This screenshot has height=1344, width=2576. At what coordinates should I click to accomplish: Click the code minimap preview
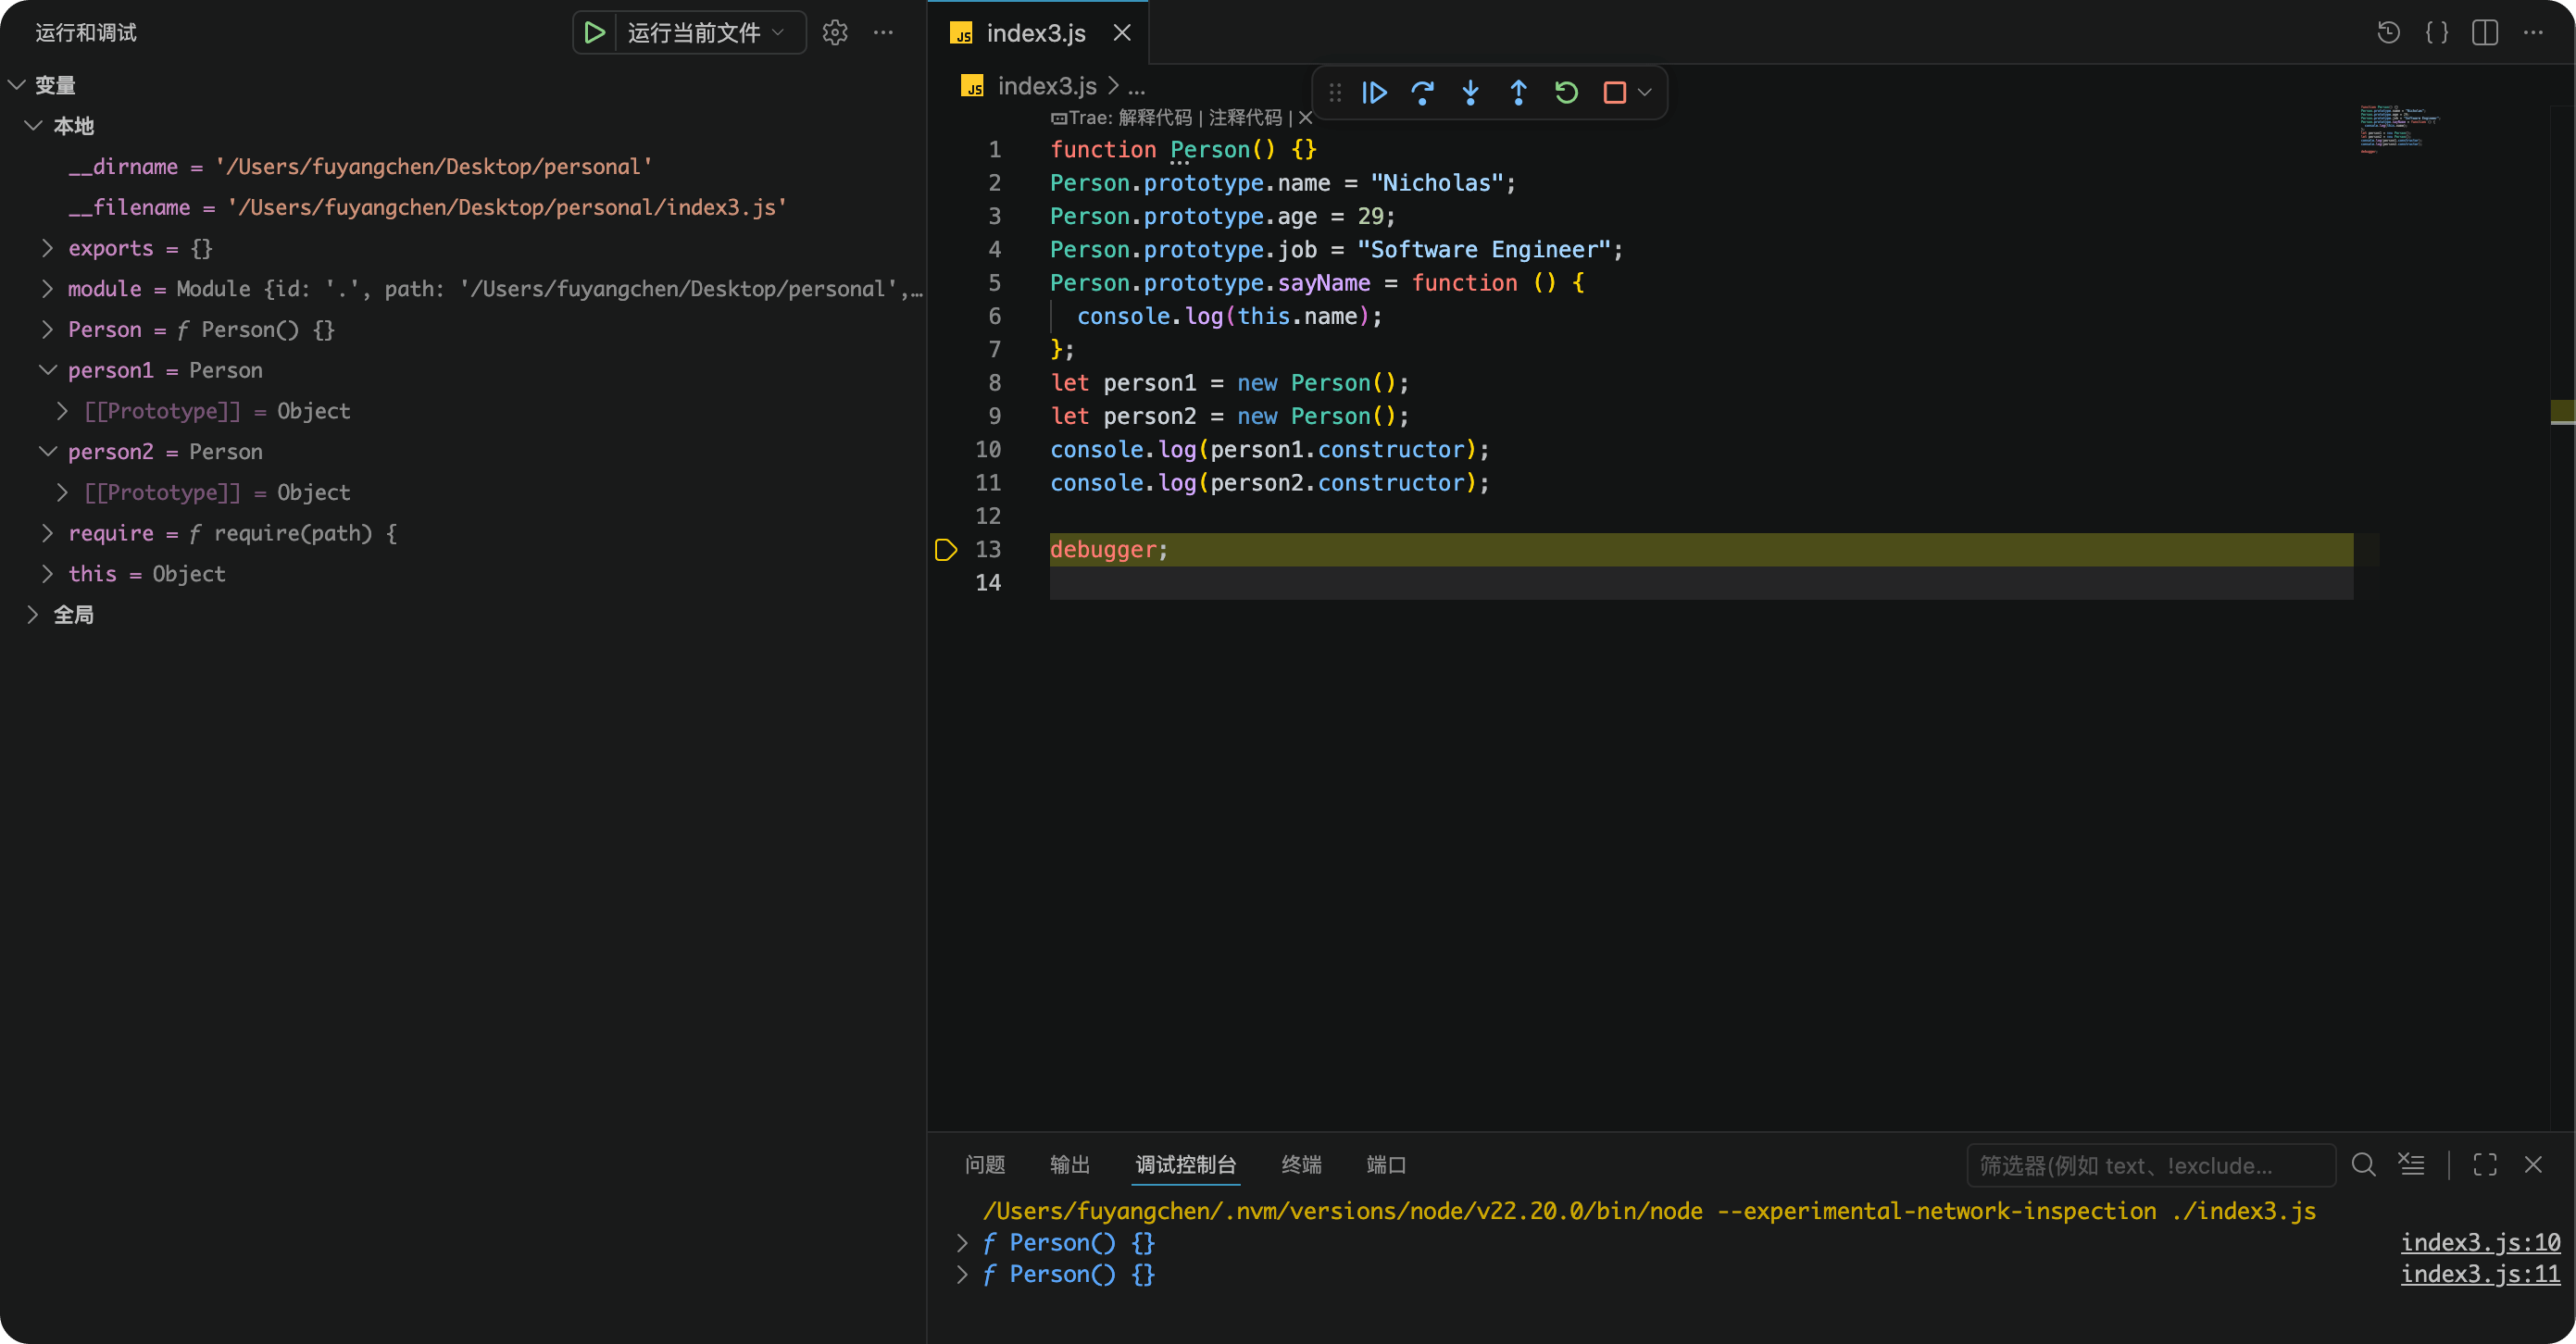click(x=2400, y=128)
